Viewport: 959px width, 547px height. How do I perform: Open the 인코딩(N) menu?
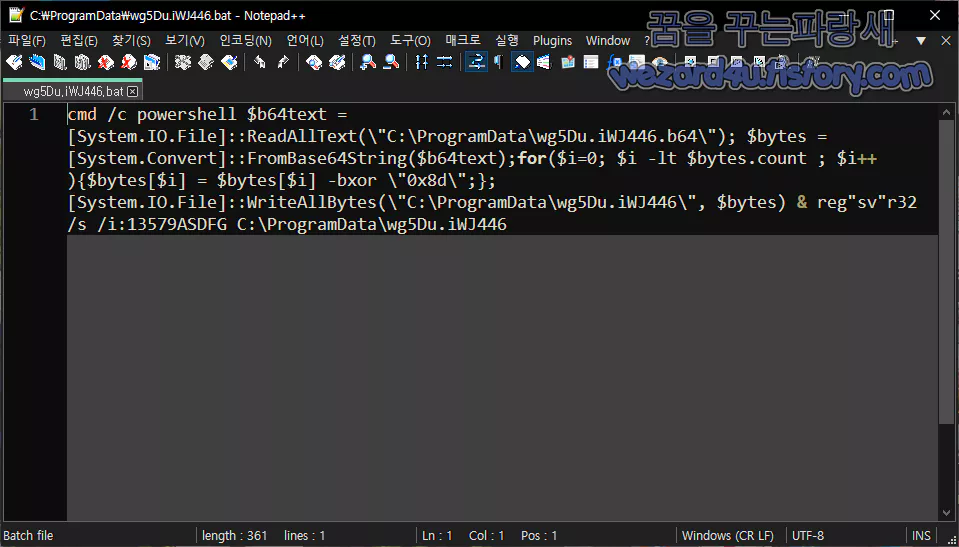coord(245,40)
